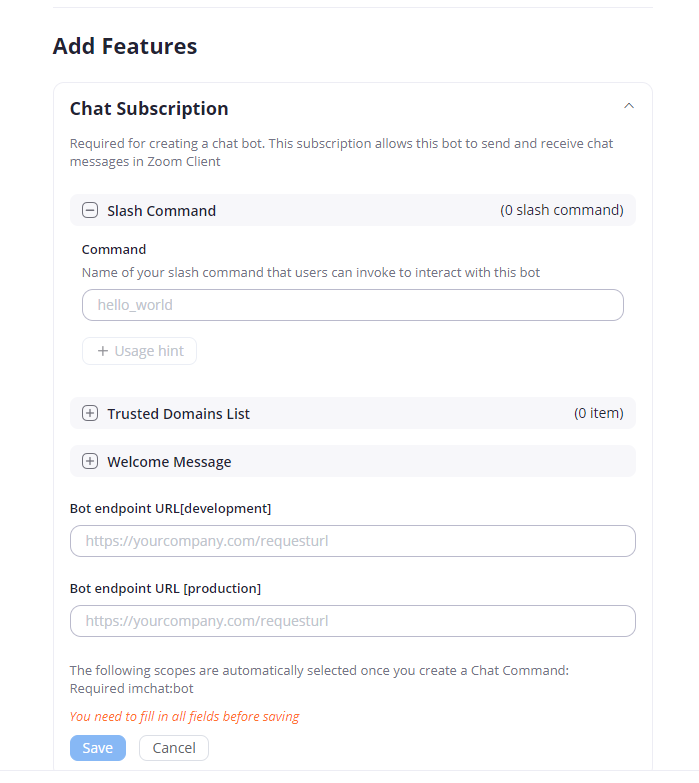Click the plus icon beside Welcome Message
This screenshot has width=699, height=783.
click(x=90, y=461)
